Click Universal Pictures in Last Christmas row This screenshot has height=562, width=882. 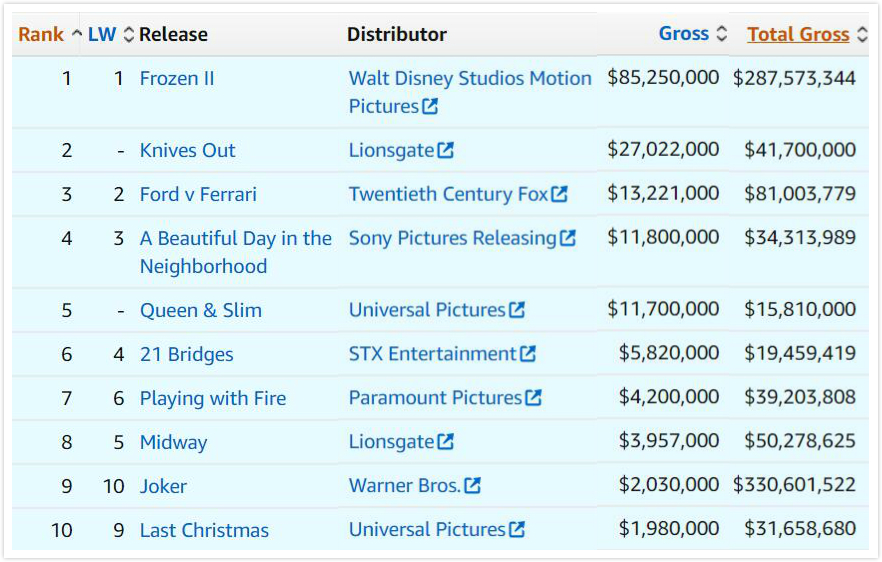tap(427, 530)
